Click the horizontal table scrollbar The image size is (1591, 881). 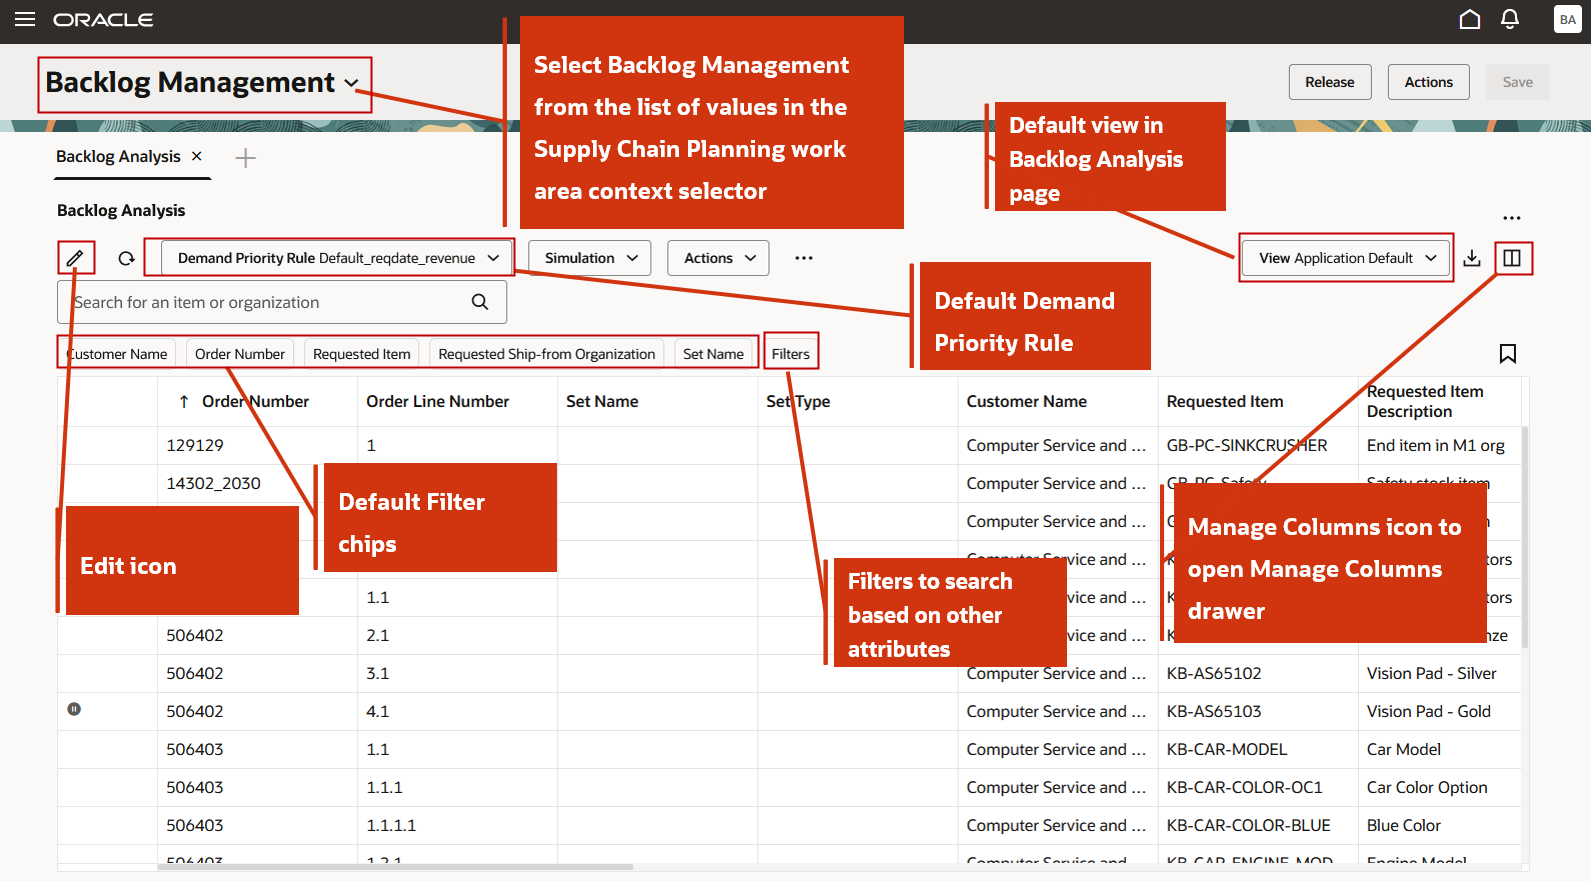395,867
